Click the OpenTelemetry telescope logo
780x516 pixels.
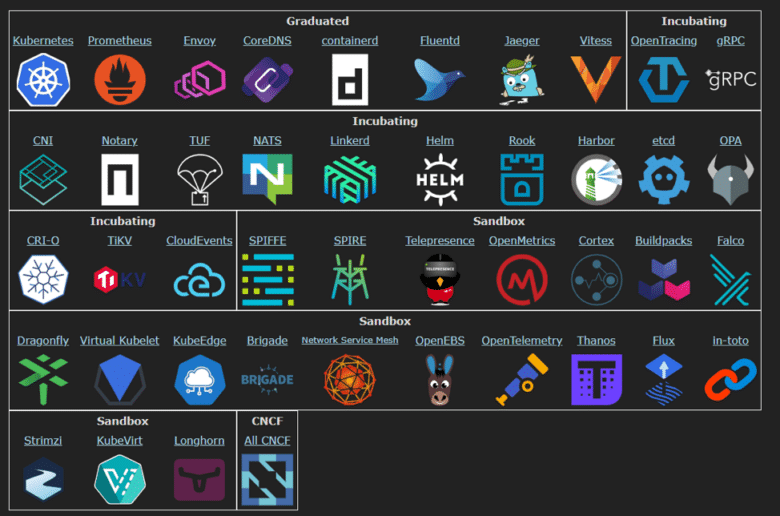[522, 380]
